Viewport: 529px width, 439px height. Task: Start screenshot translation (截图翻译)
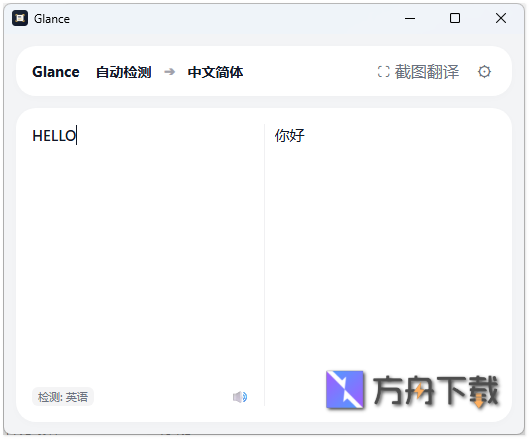click(418, 72)
